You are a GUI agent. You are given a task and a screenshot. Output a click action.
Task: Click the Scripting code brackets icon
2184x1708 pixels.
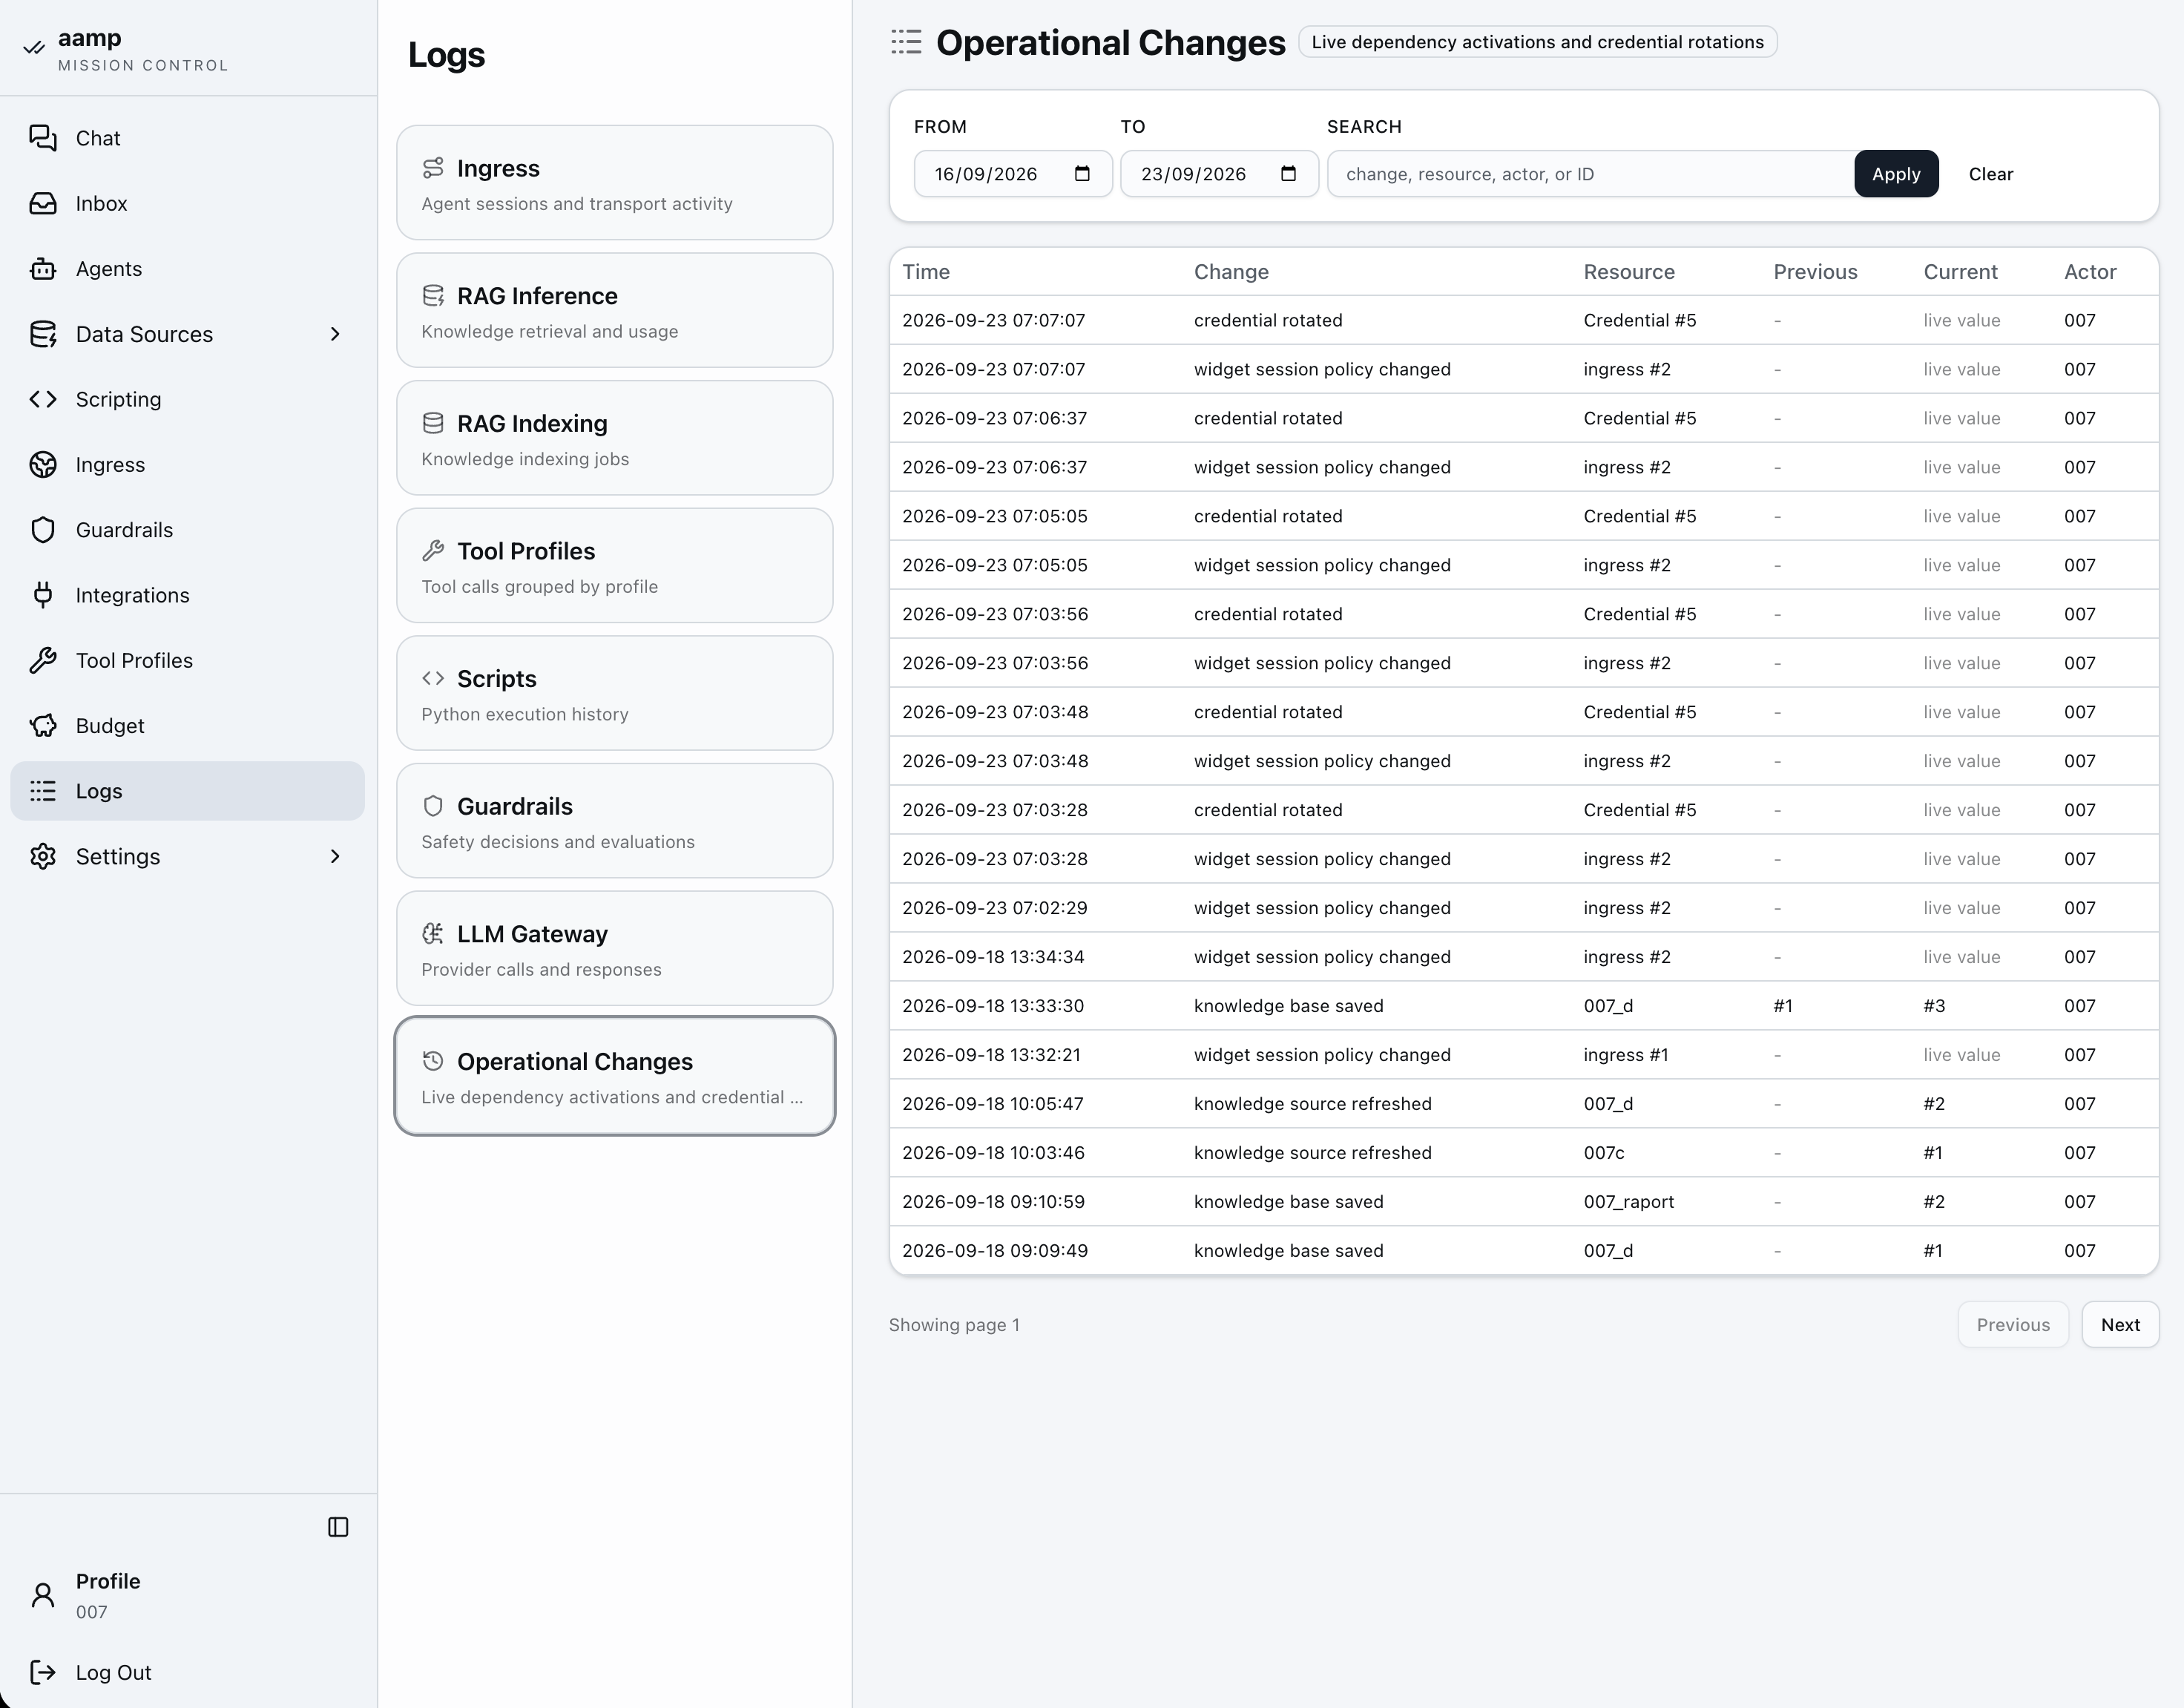point(43,399)
